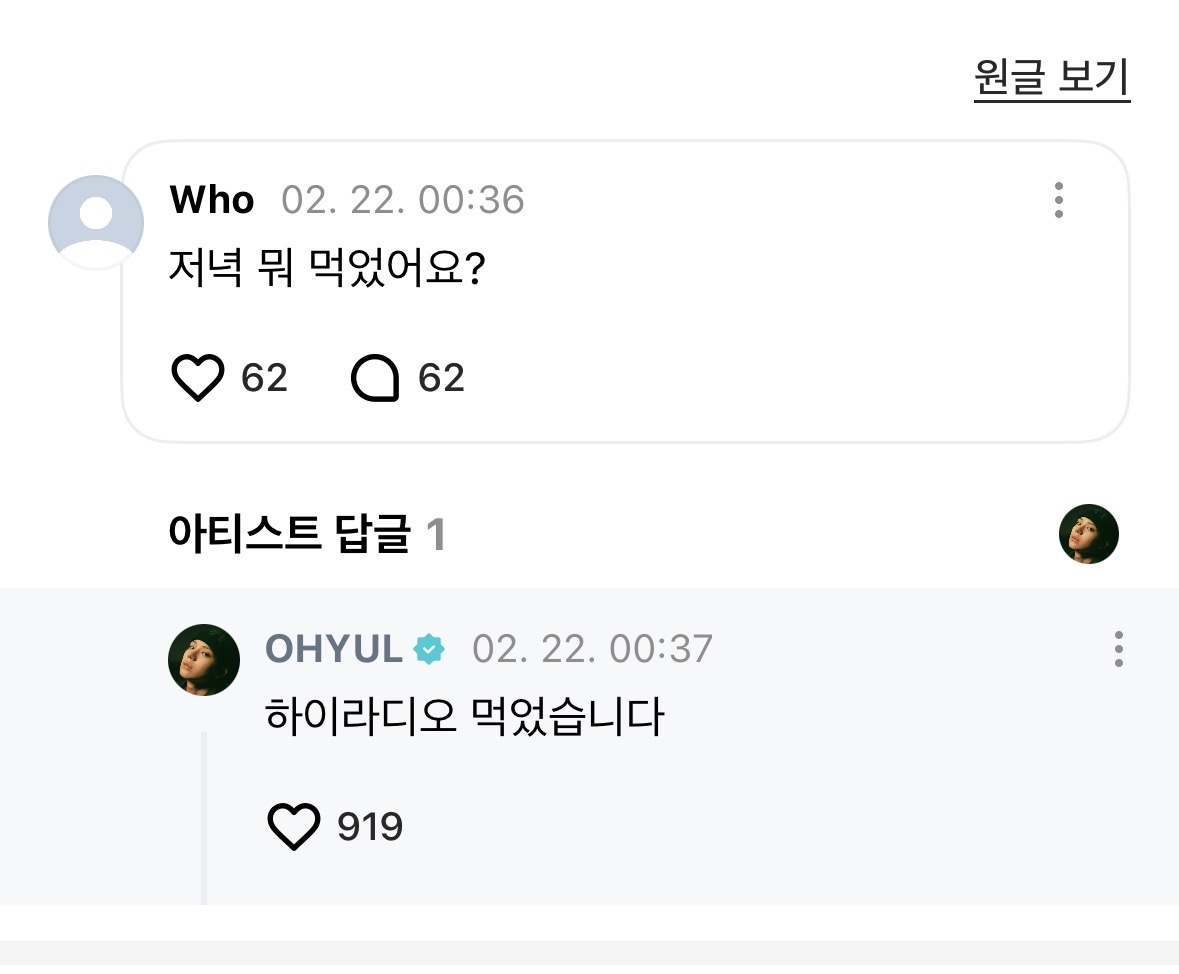Click the comment text 저녁 뭐 먹었어요?

(327, 271)
